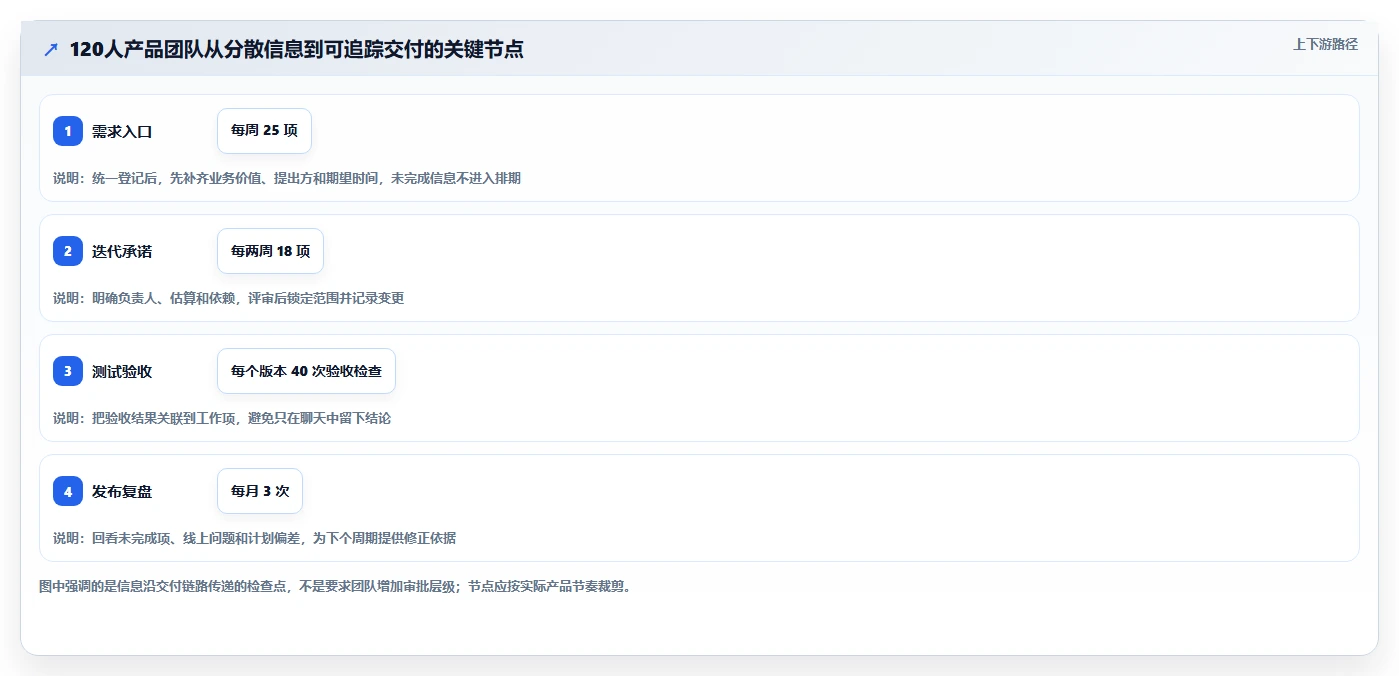Click the 每月 3 次 pill
Screen dimensions: 1399x676
point(260,491)
